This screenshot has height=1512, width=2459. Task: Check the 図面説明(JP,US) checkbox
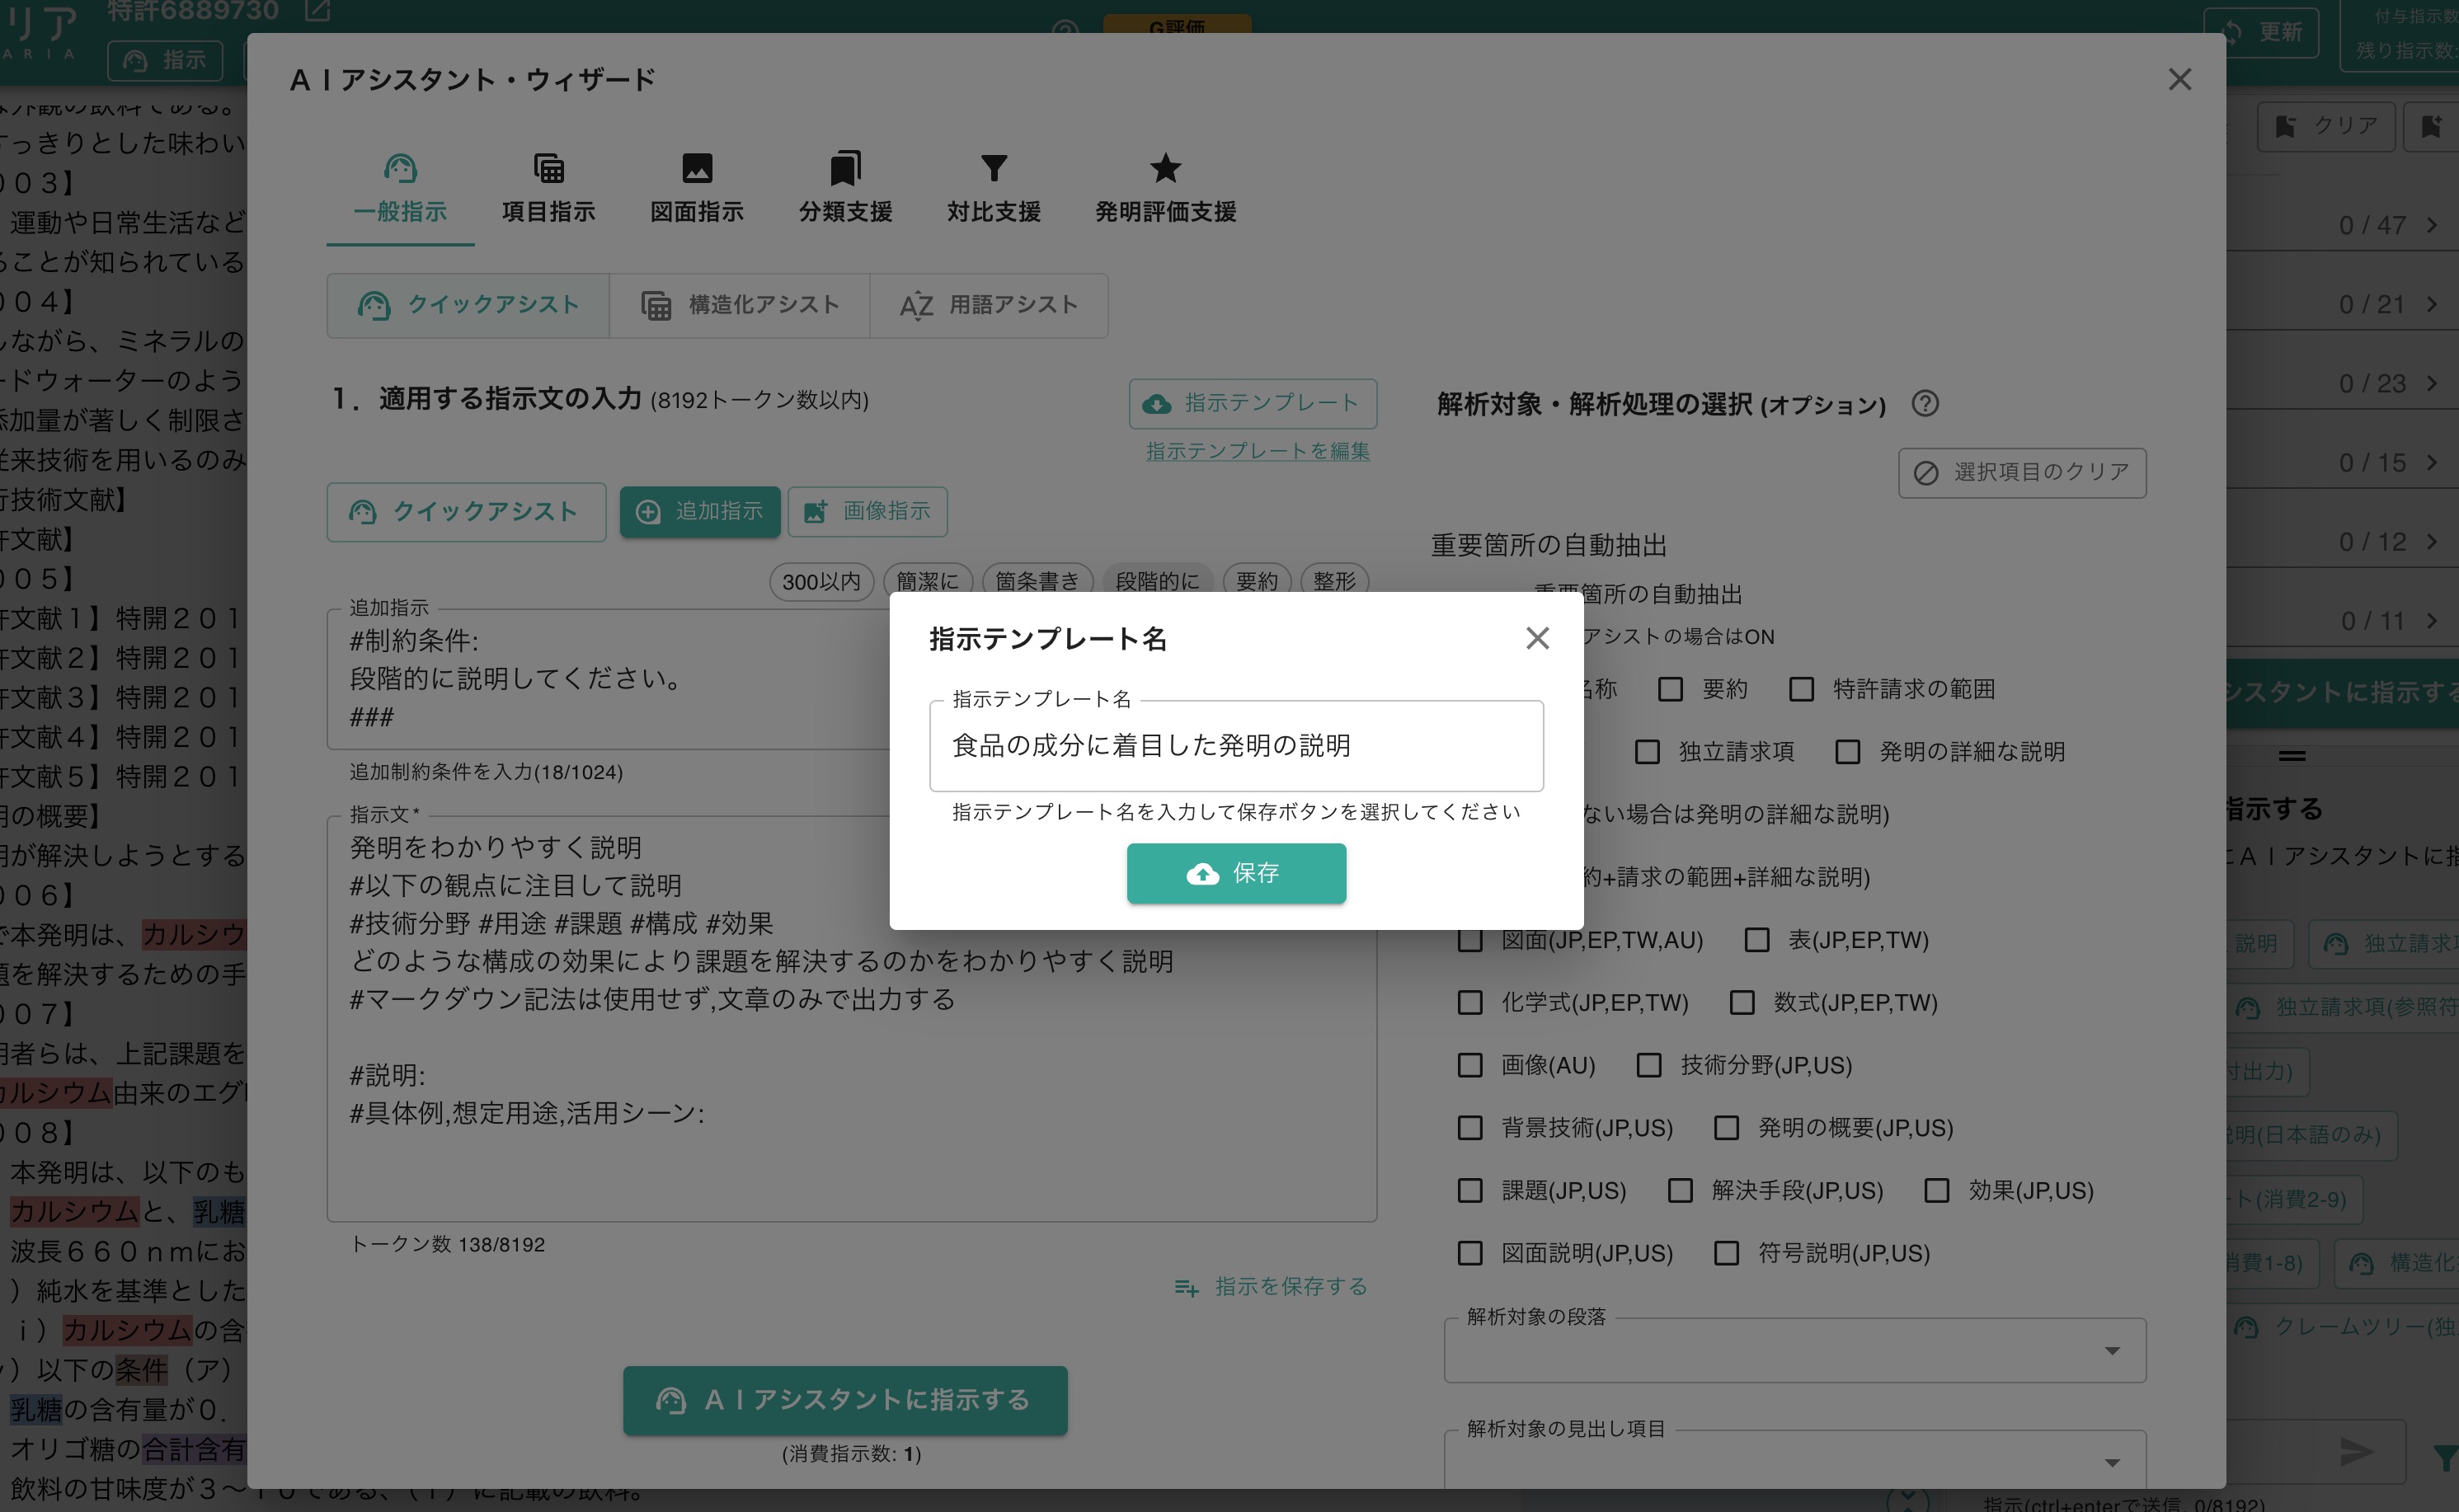1469,1253
